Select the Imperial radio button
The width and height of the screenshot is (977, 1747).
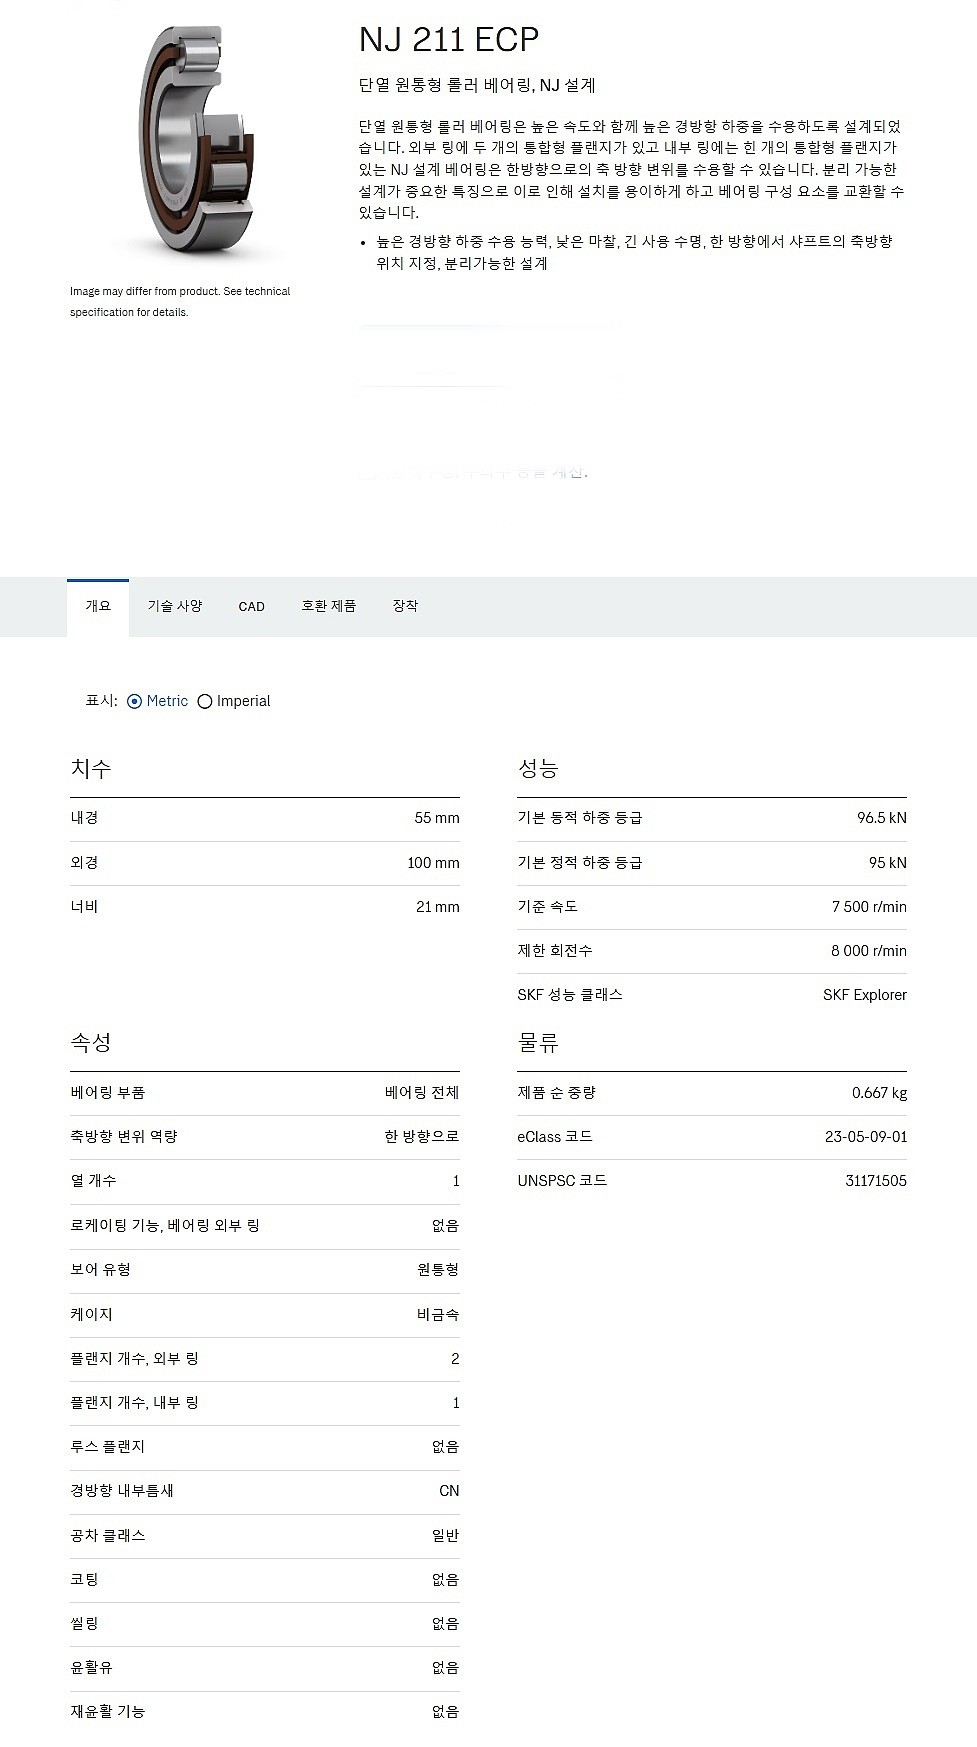coord(205,702)
